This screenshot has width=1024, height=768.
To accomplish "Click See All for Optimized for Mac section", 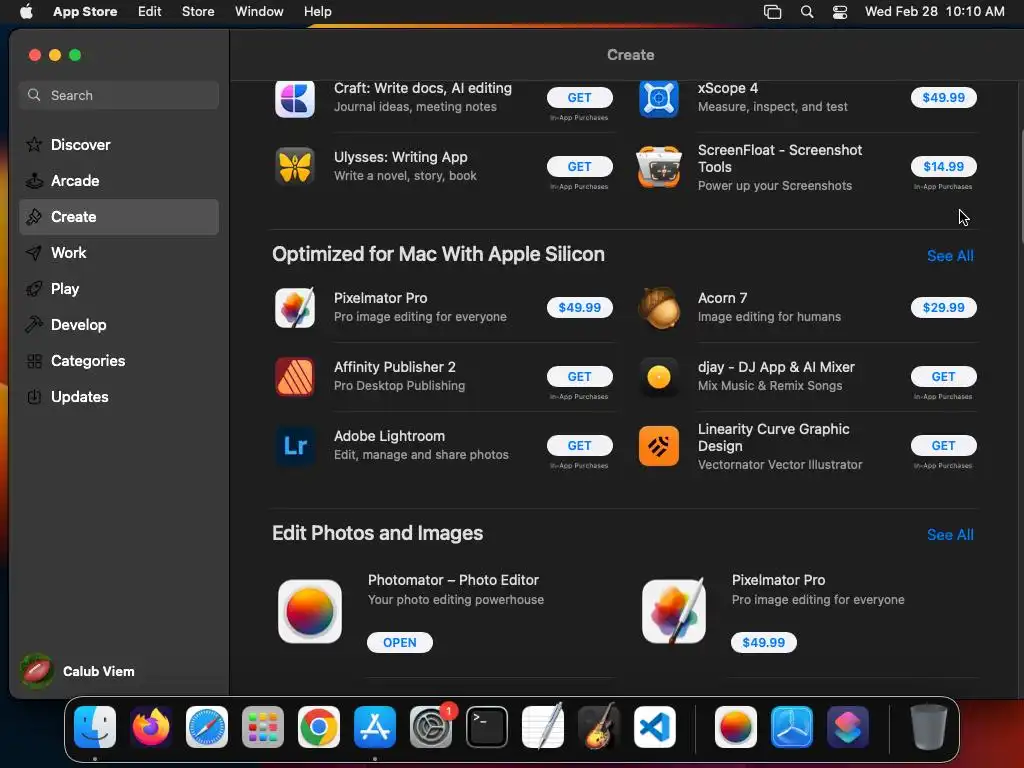I will click(x=950, y=256).
